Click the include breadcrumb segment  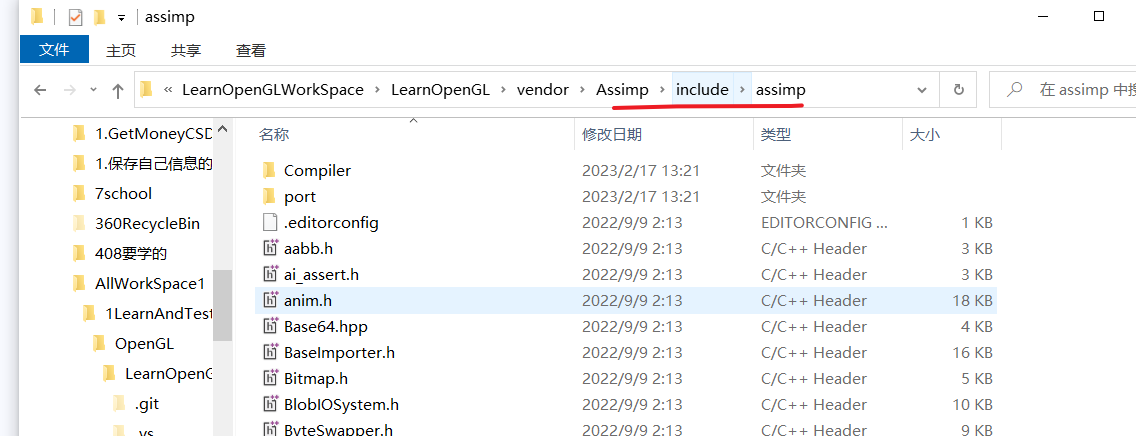coord(702,90)
